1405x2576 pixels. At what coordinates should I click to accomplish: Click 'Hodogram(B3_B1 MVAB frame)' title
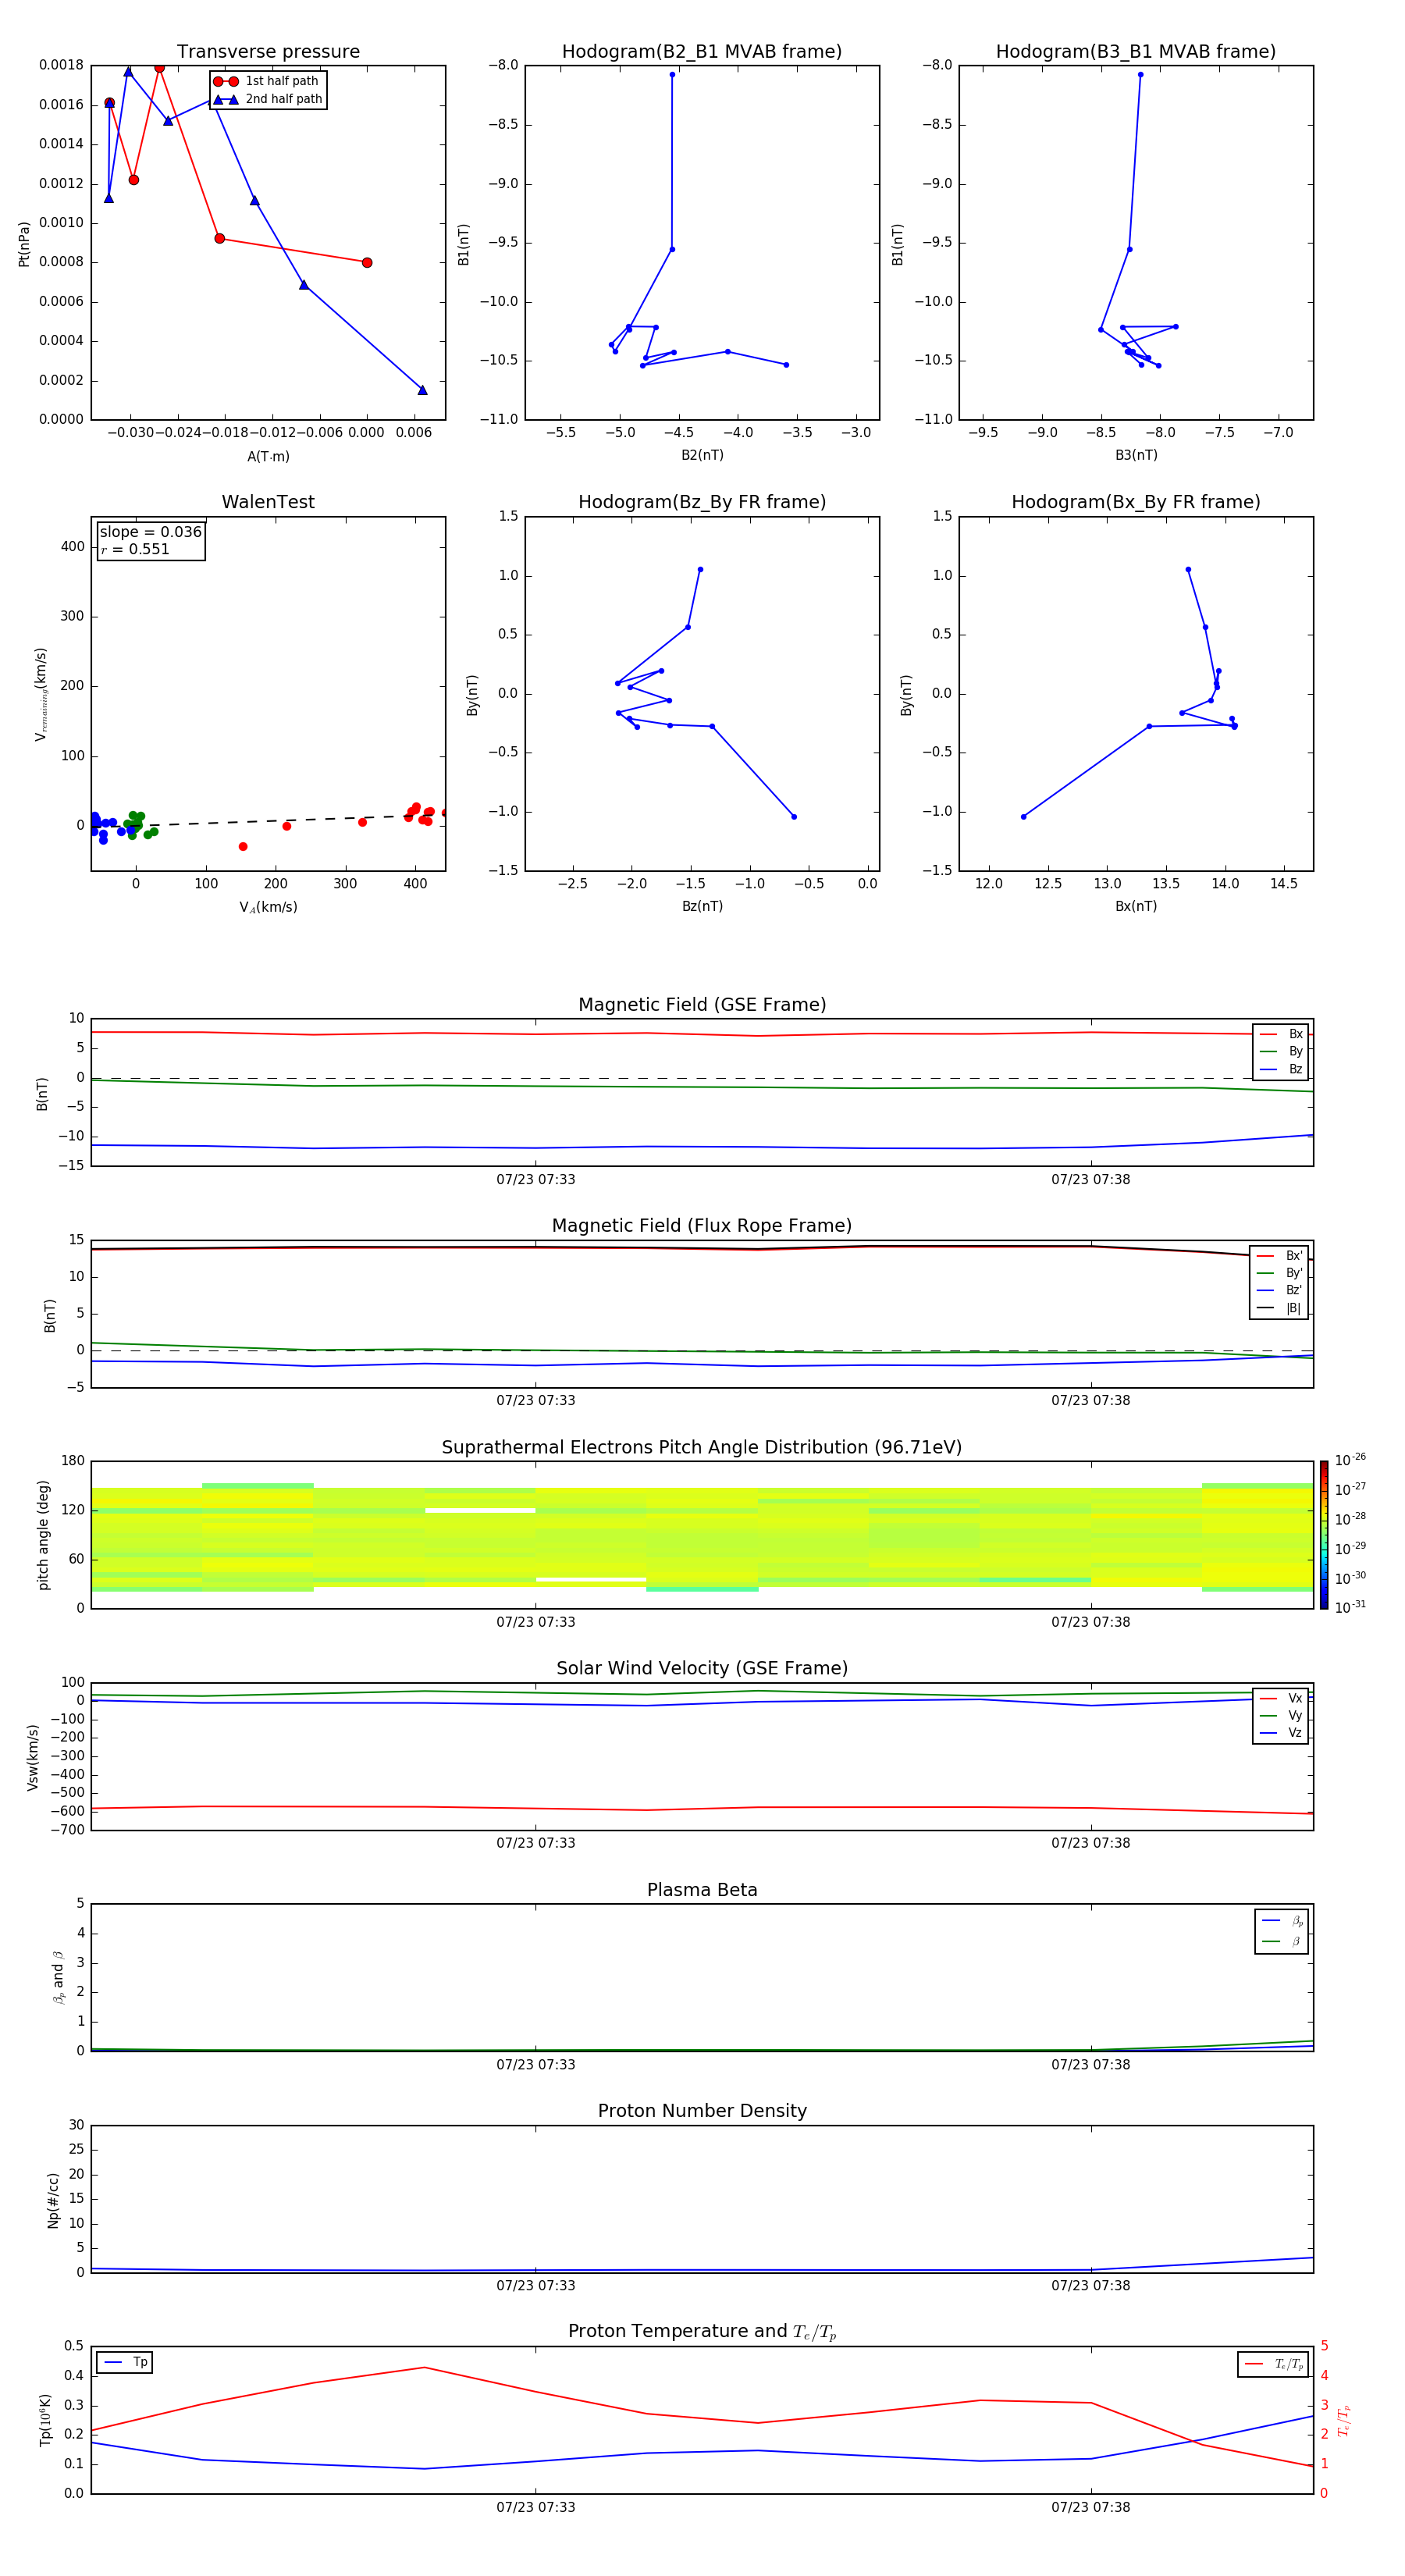1136,52
